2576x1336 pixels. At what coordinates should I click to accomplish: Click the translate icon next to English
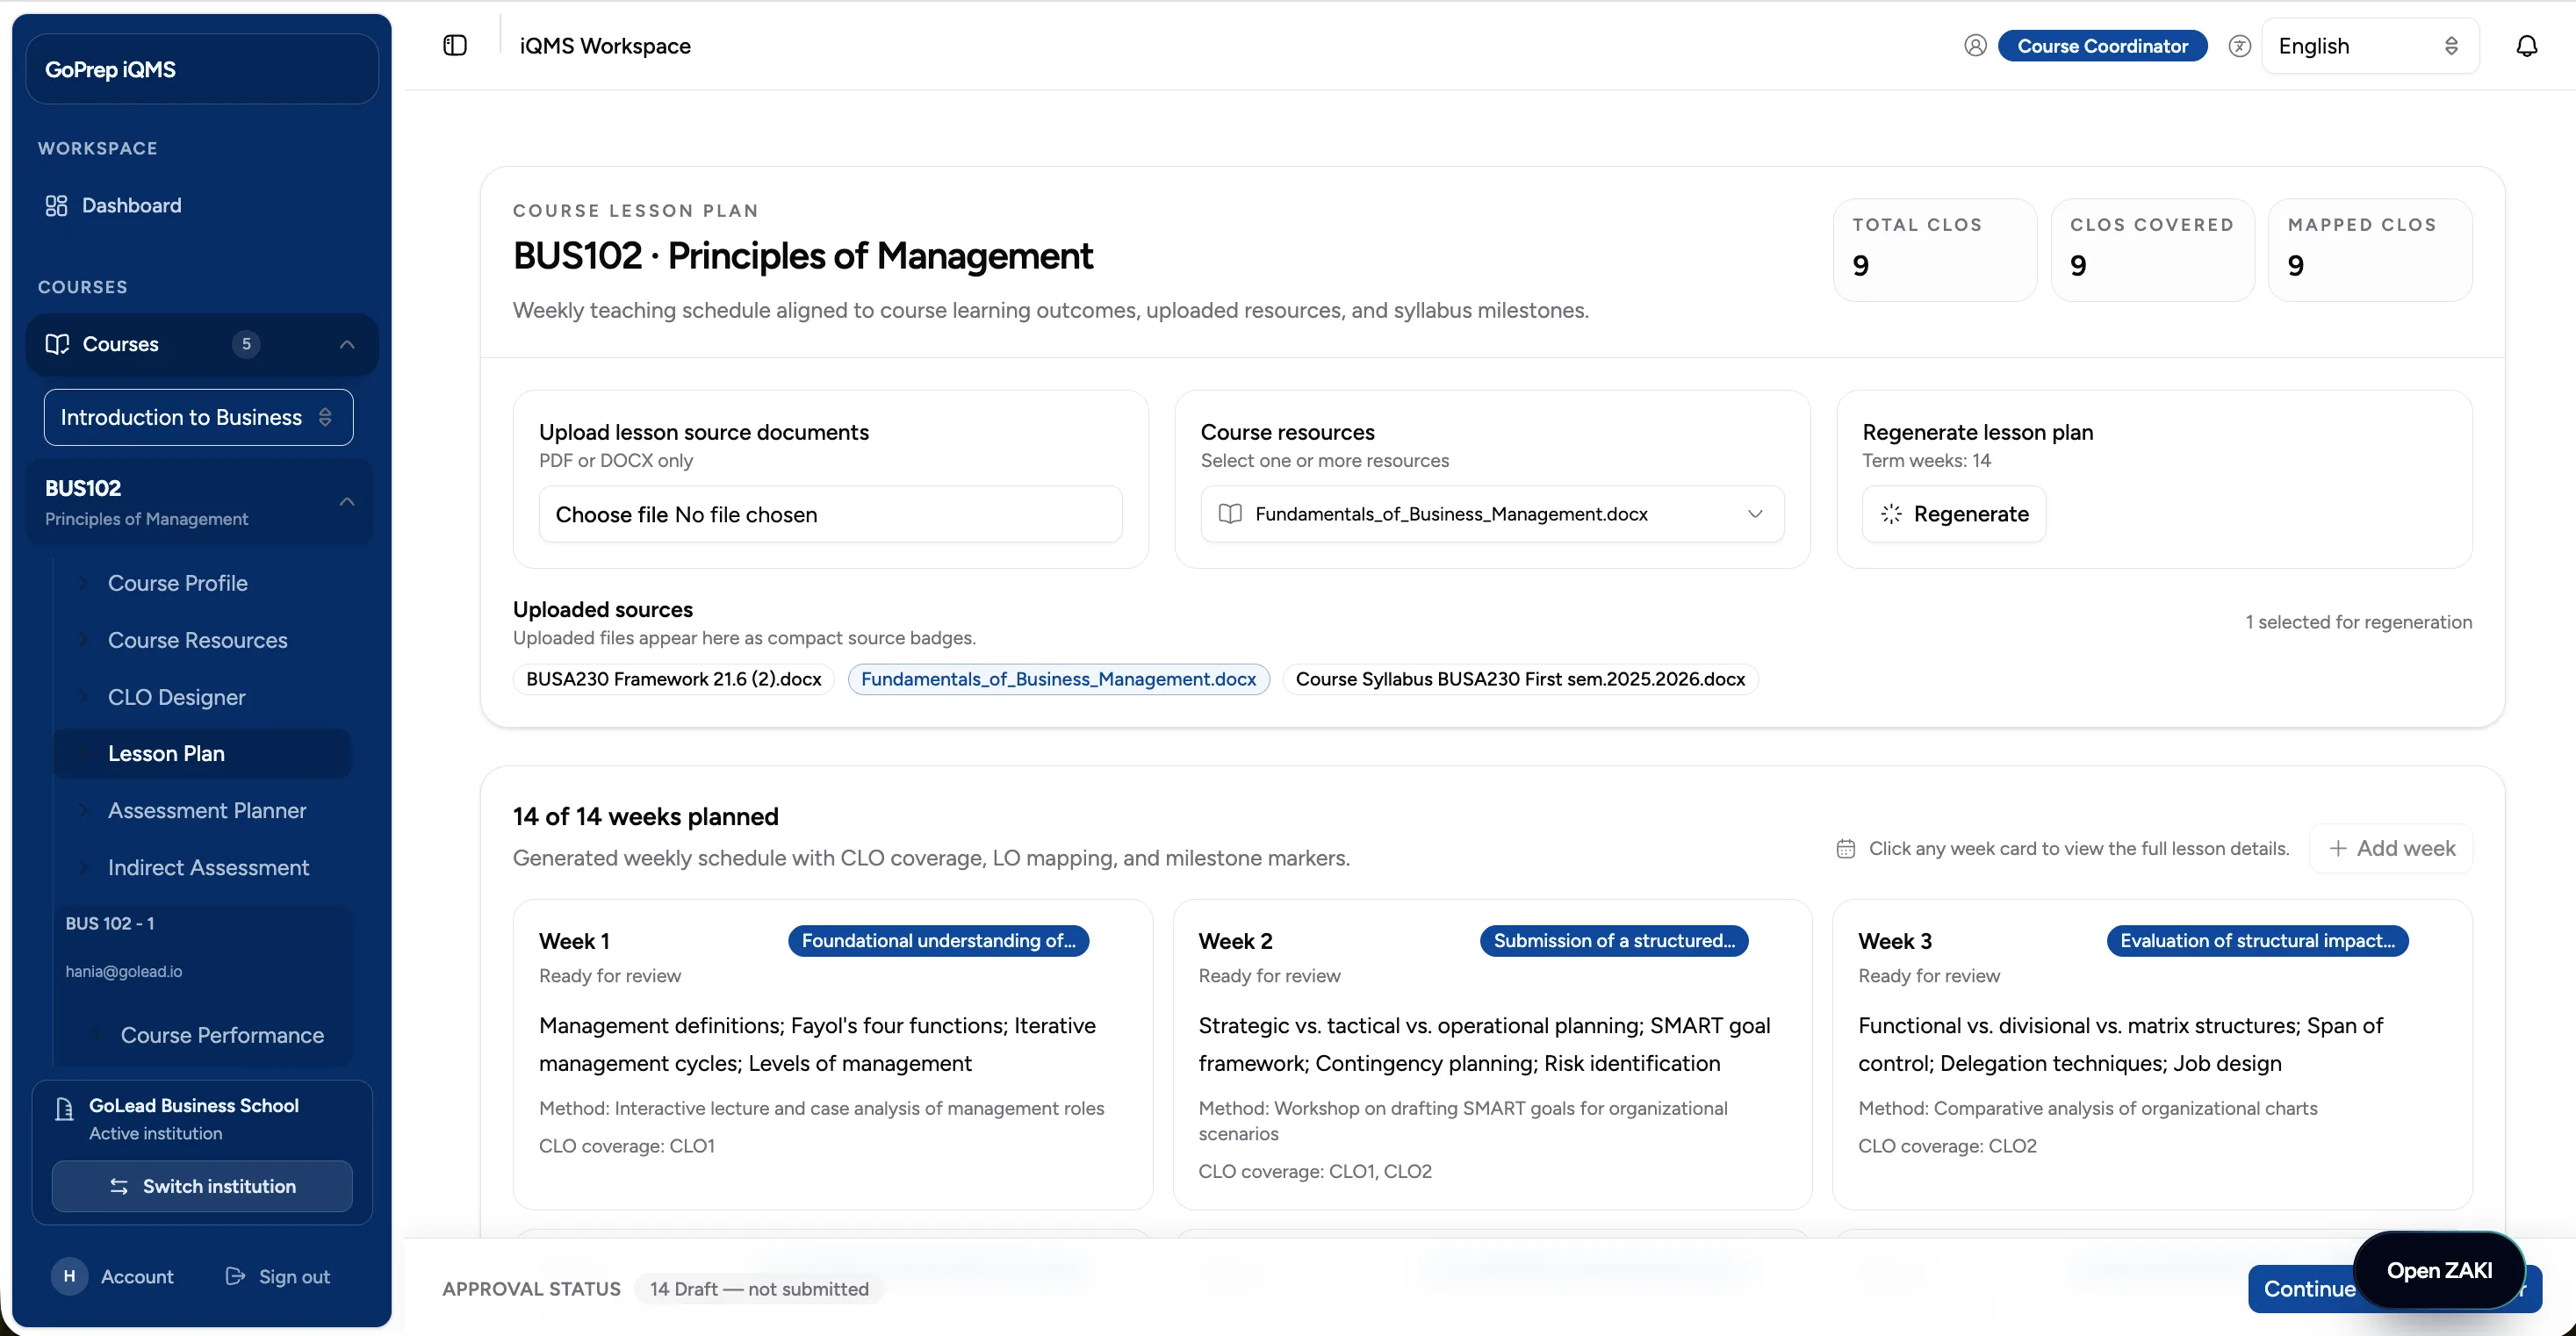click(x=2239, y=46)
